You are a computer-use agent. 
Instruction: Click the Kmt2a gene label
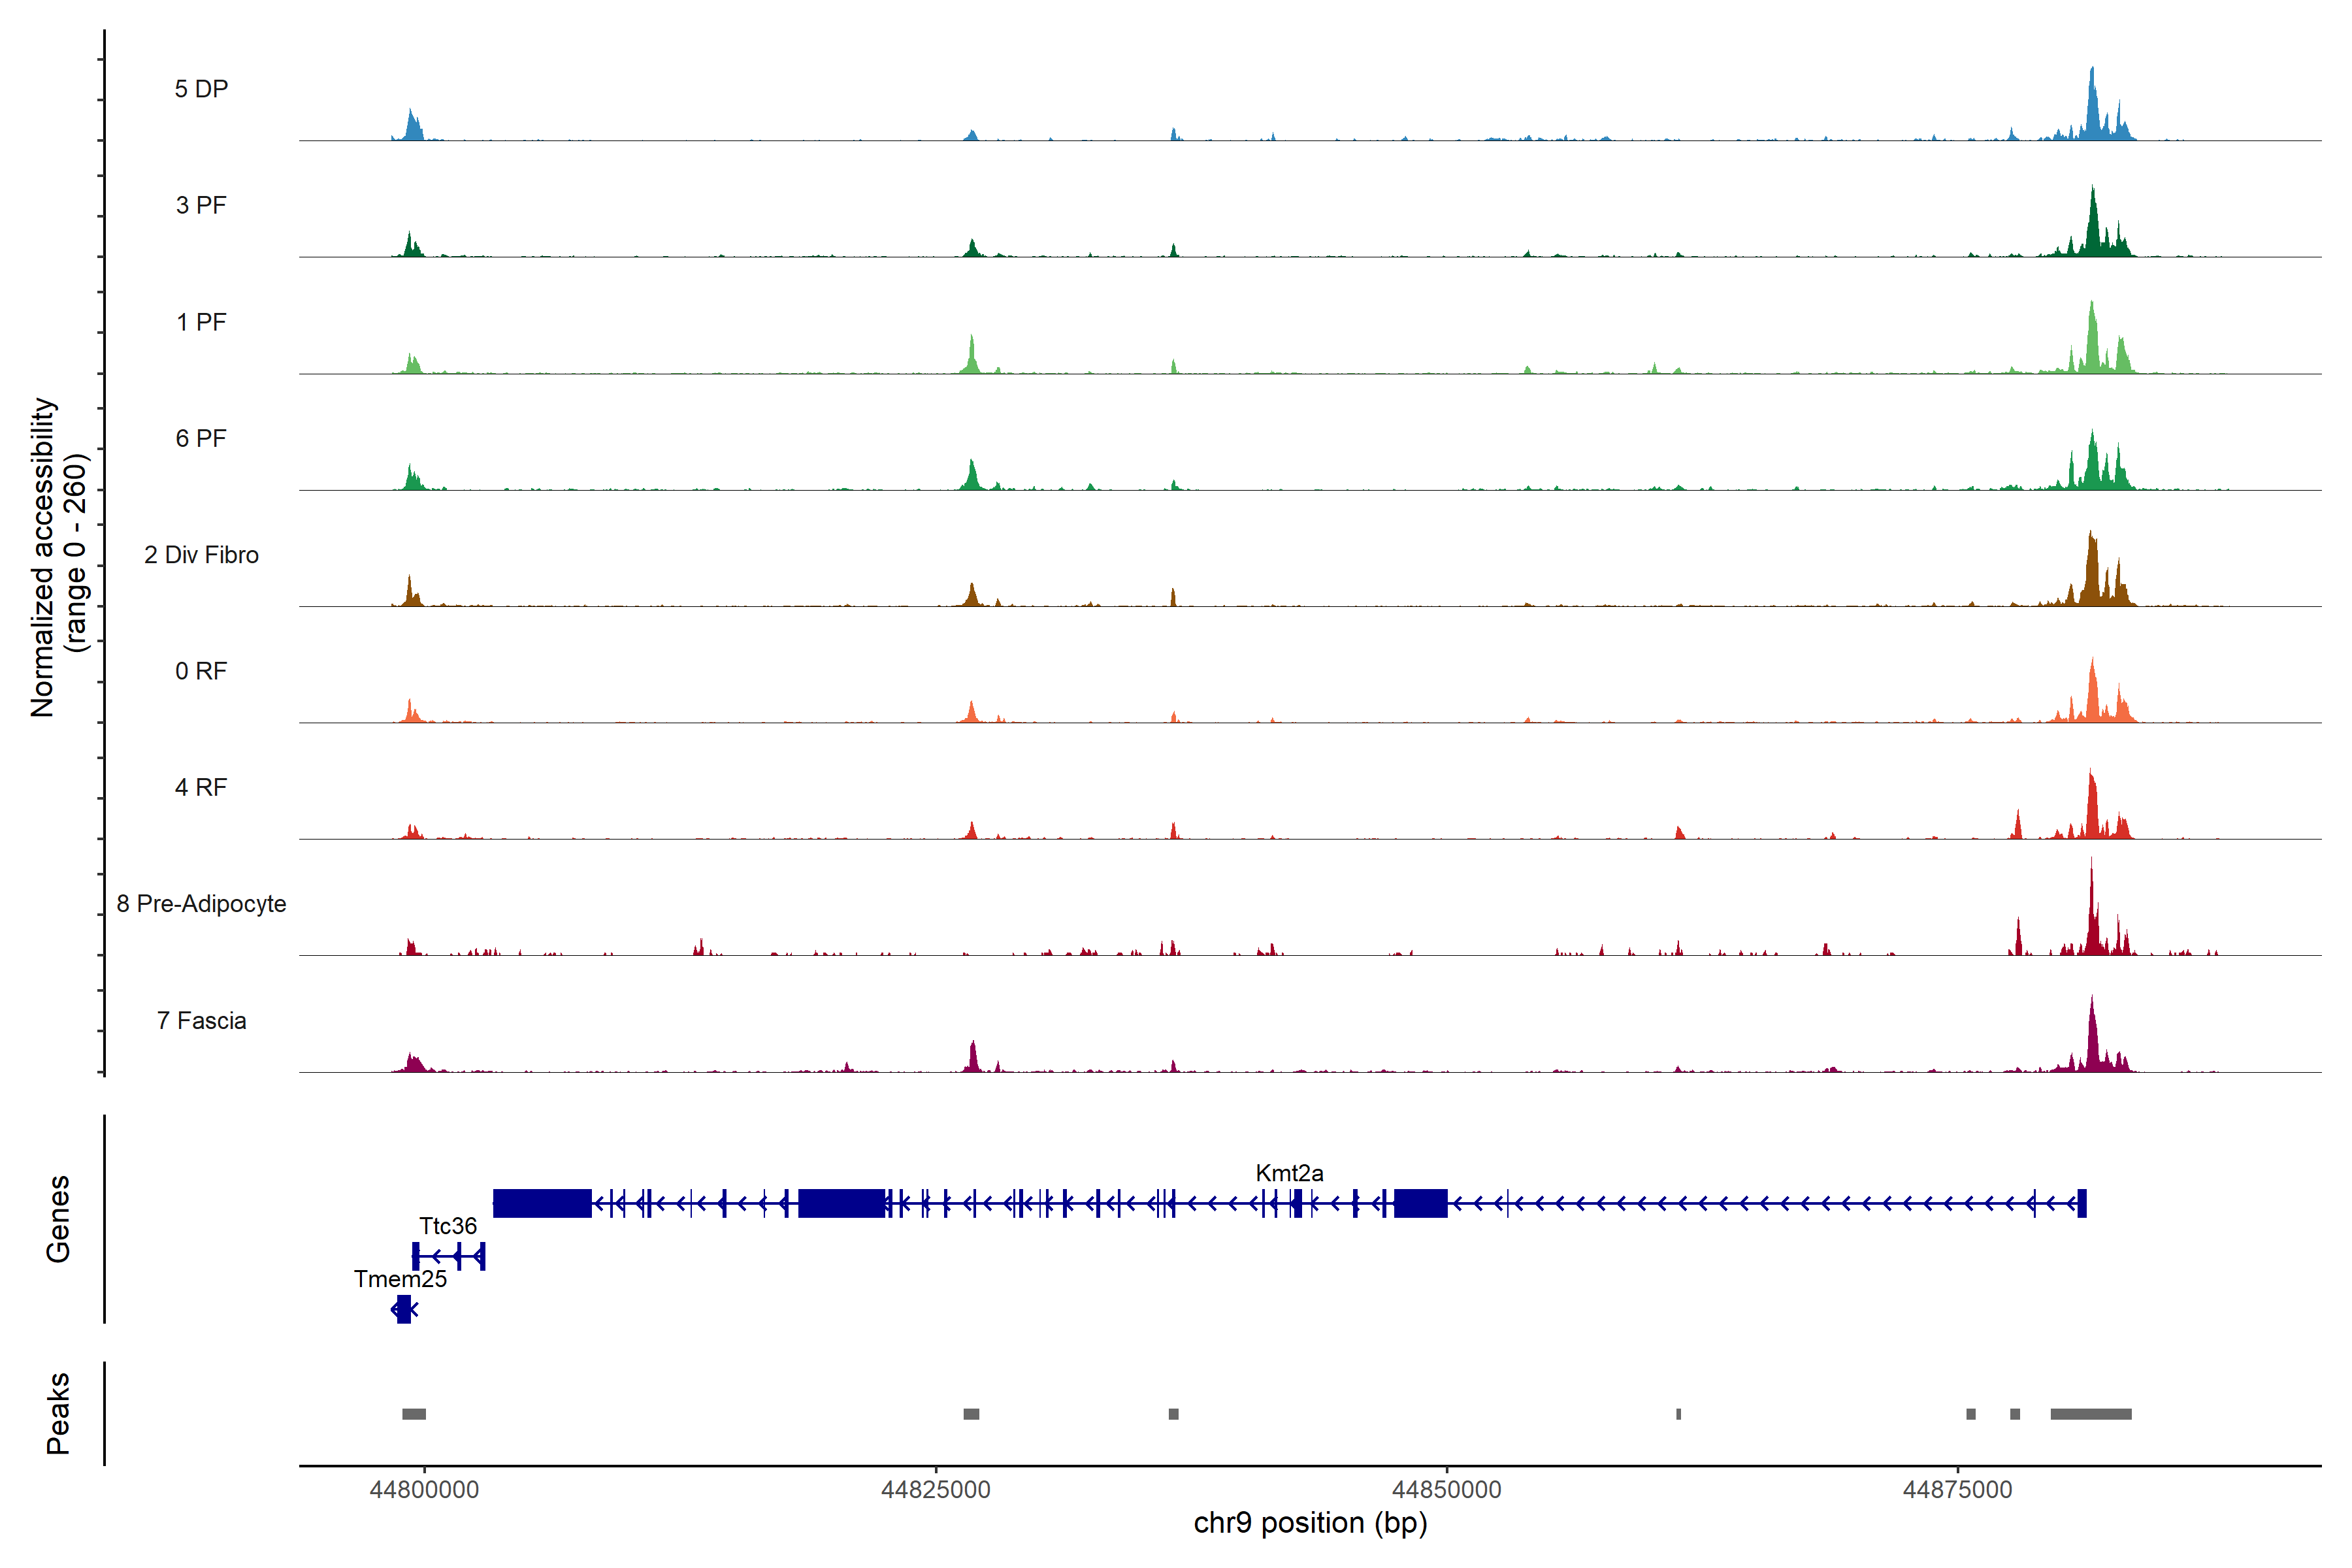click(1289, 1173)
